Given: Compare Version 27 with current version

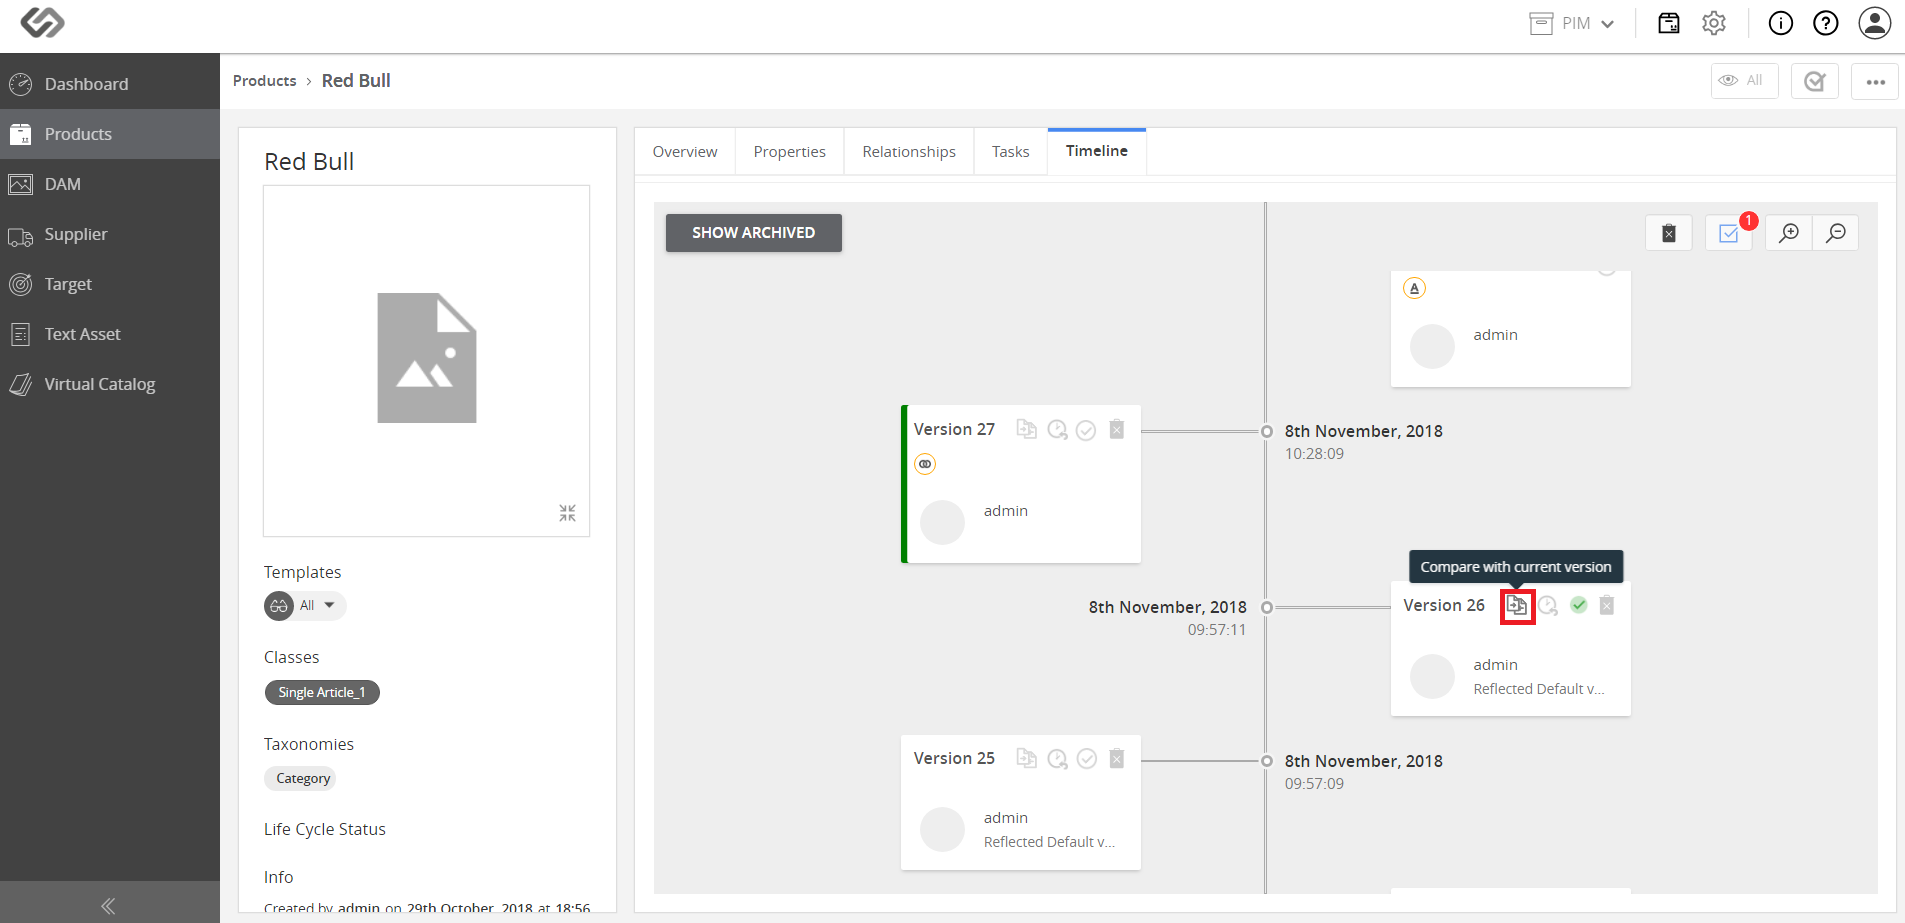Looking at the screenshot, I should point(1026,429).
